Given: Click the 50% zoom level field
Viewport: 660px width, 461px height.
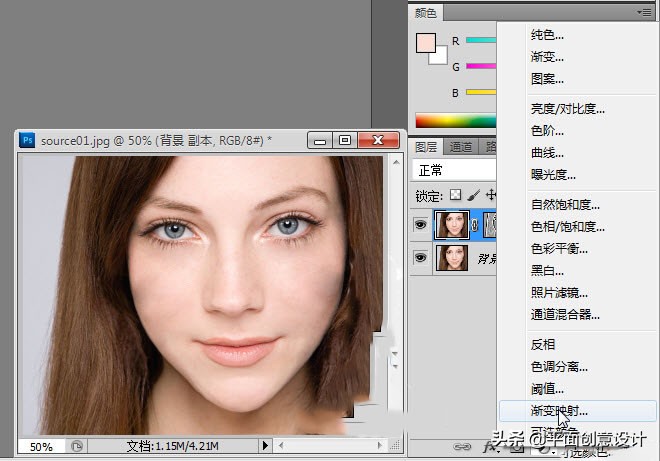Looking at the screenshot, I should click(41, 446).
